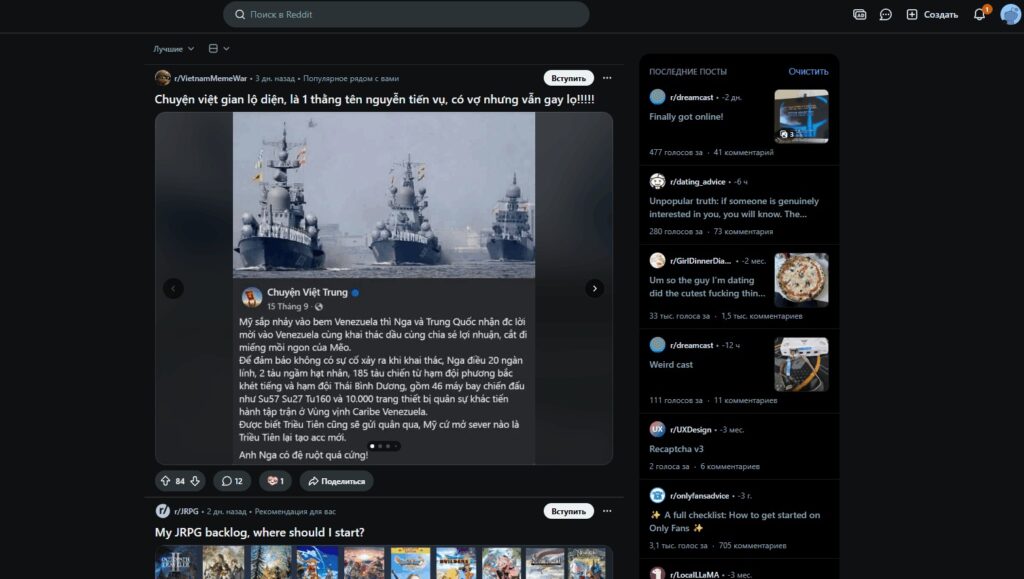Open r/UXDesign subreddit link

(x=690, y=430)
